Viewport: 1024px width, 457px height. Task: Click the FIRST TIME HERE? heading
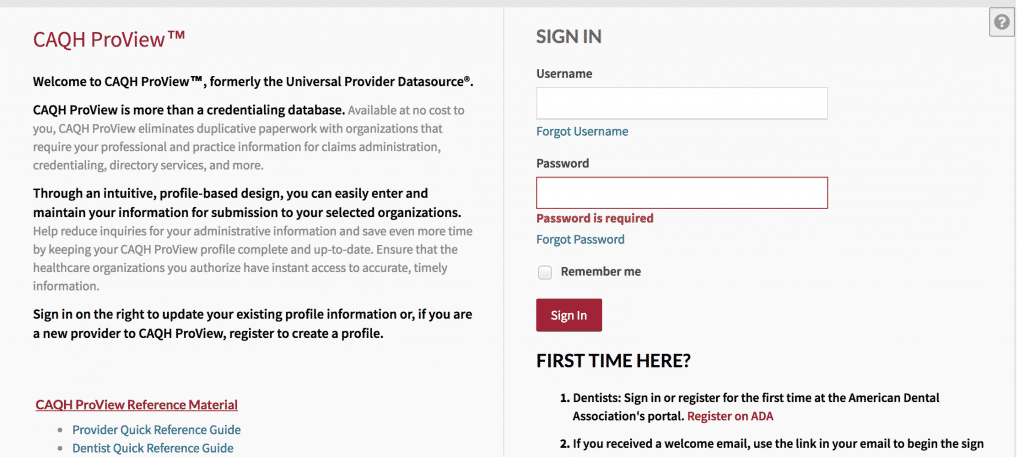pos(614,361)
